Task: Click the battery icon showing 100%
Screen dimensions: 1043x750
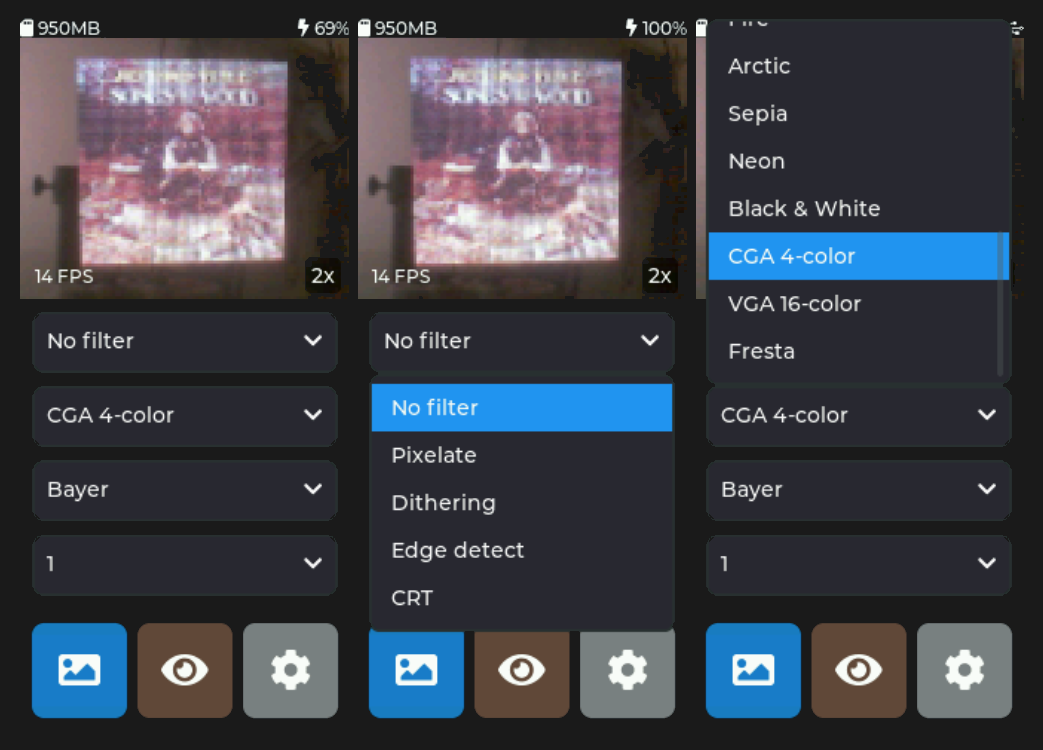Action: (631, 28)
